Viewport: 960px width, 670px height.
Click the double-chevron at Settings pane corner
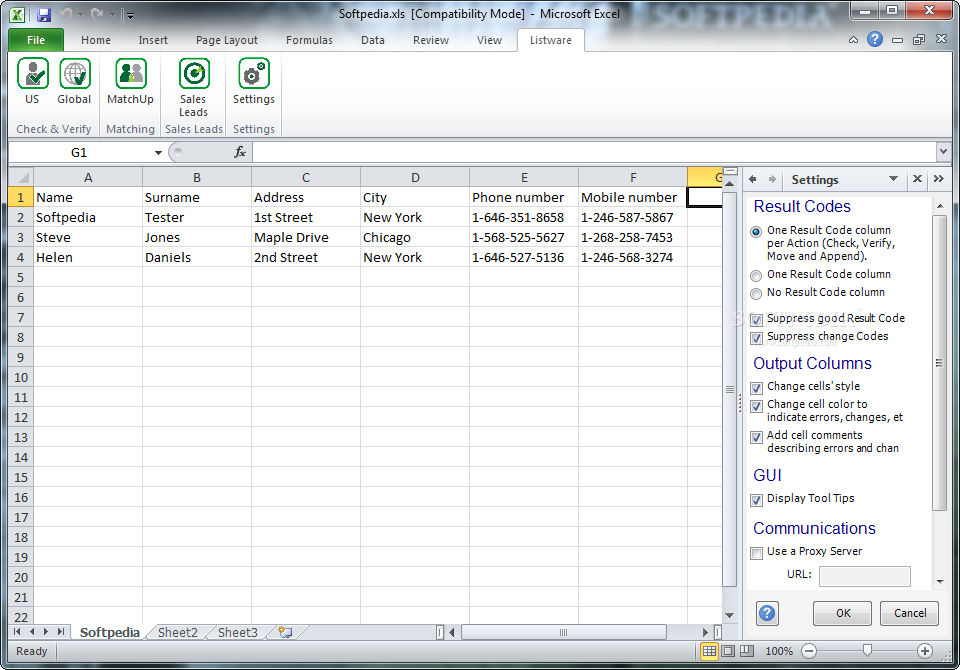(939, 179)
